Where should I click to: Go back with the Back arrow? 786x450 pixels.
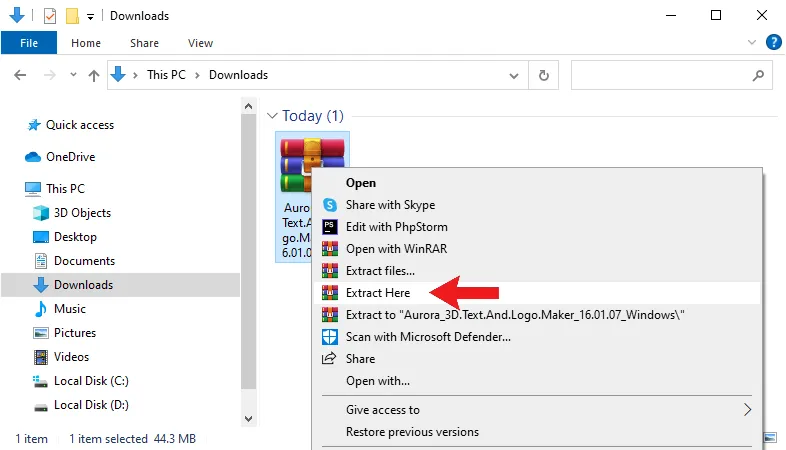tap(20, 75)
